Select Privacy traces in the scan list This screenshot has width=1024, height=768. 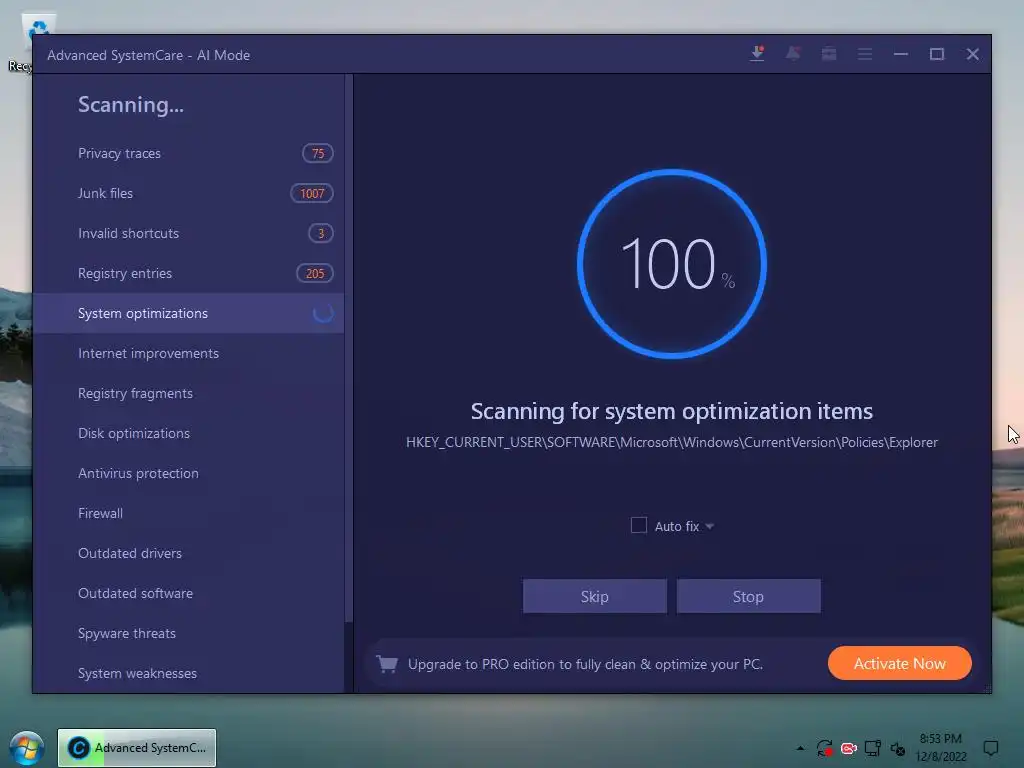[x=188, y=153]
